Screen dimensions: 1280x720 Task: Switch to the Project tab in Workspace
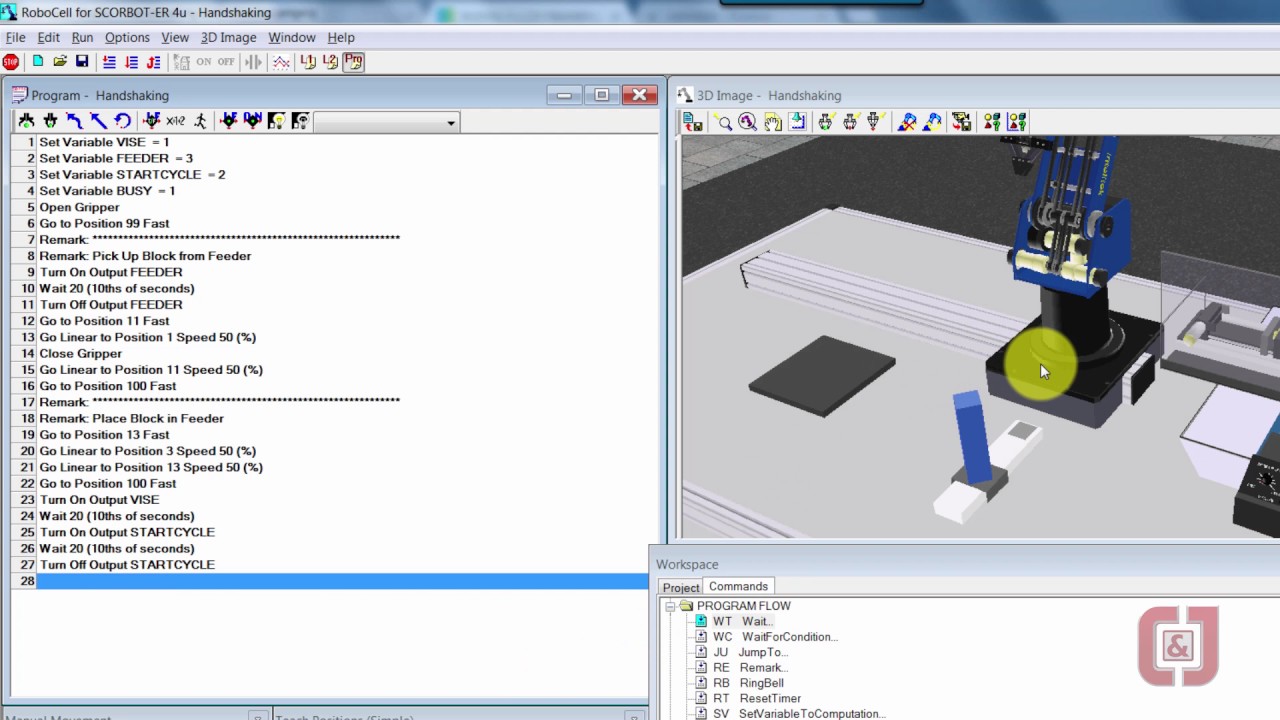pos(681,587)
